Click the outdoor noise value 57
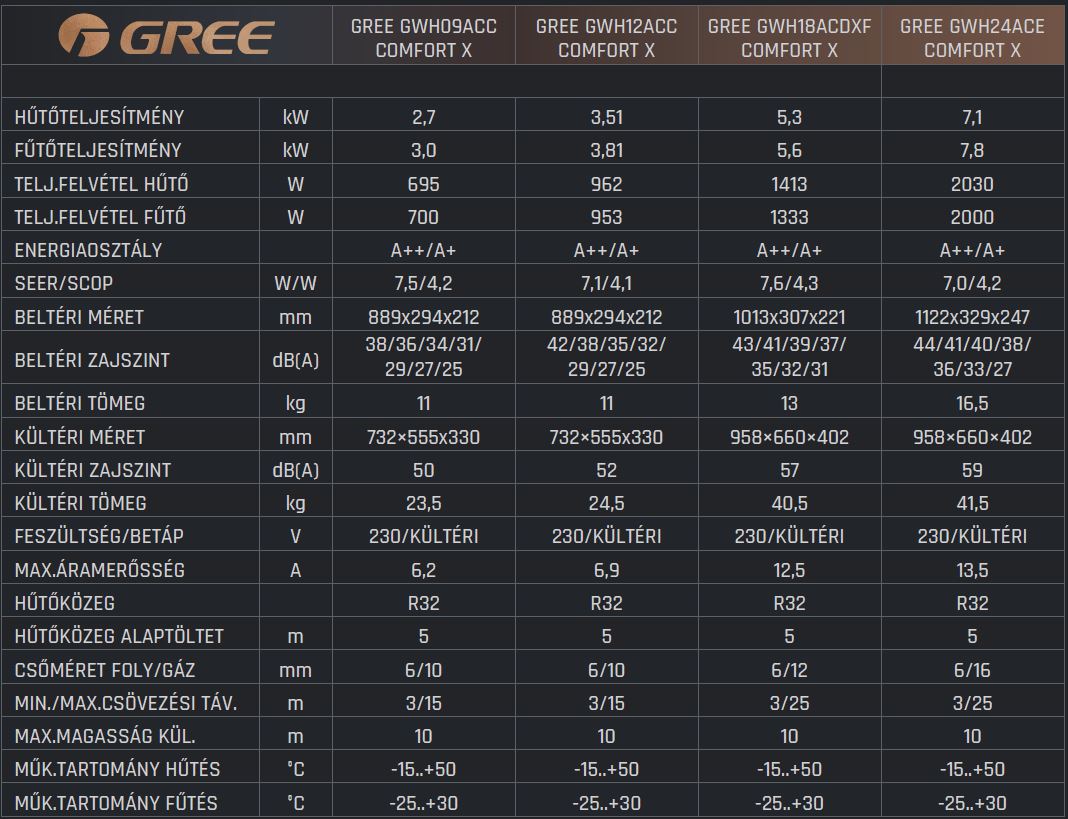The image size is (1068, 819). [789, 470]
